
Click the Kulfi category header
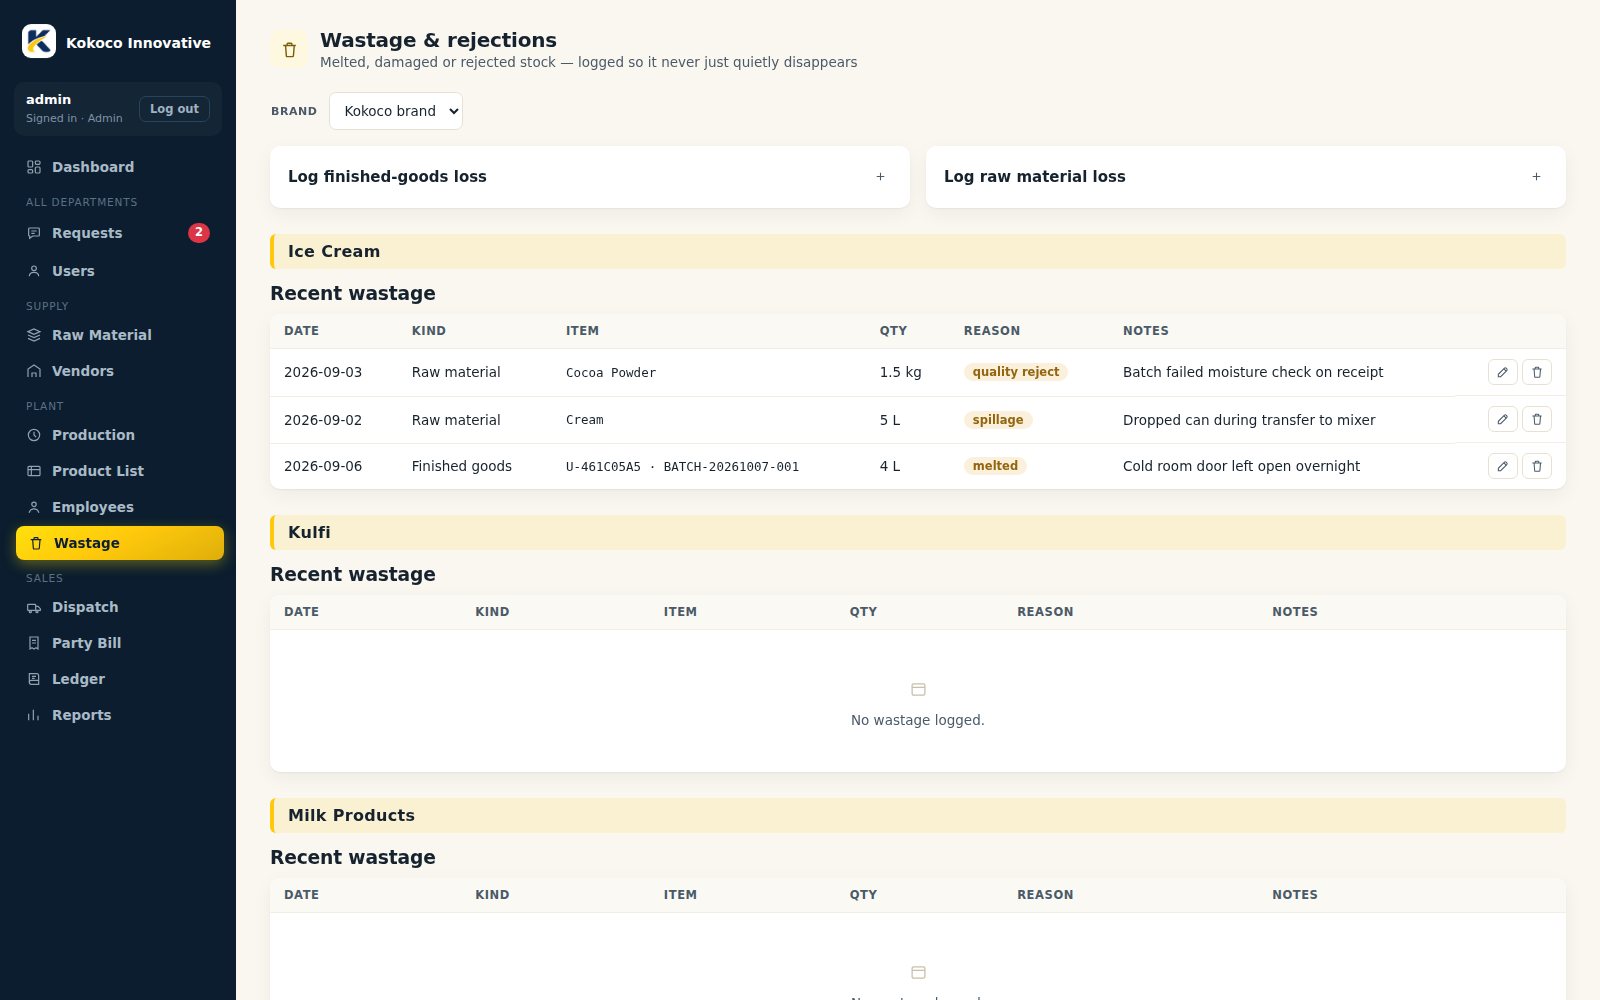pyautogui.click(x=918, y=533)
